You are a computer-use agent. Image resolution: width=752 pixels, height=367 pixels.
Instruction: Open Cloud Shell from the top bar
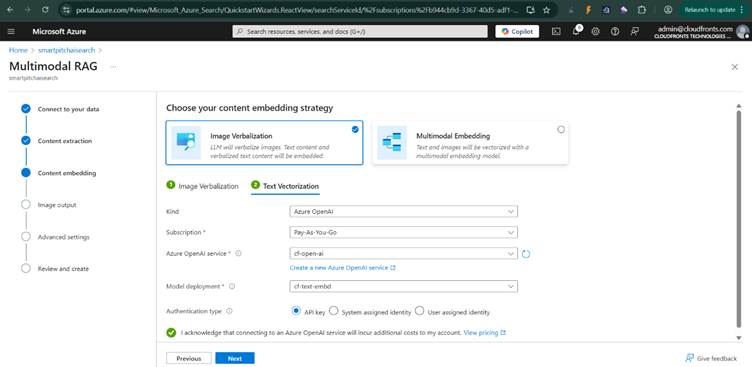556,32
